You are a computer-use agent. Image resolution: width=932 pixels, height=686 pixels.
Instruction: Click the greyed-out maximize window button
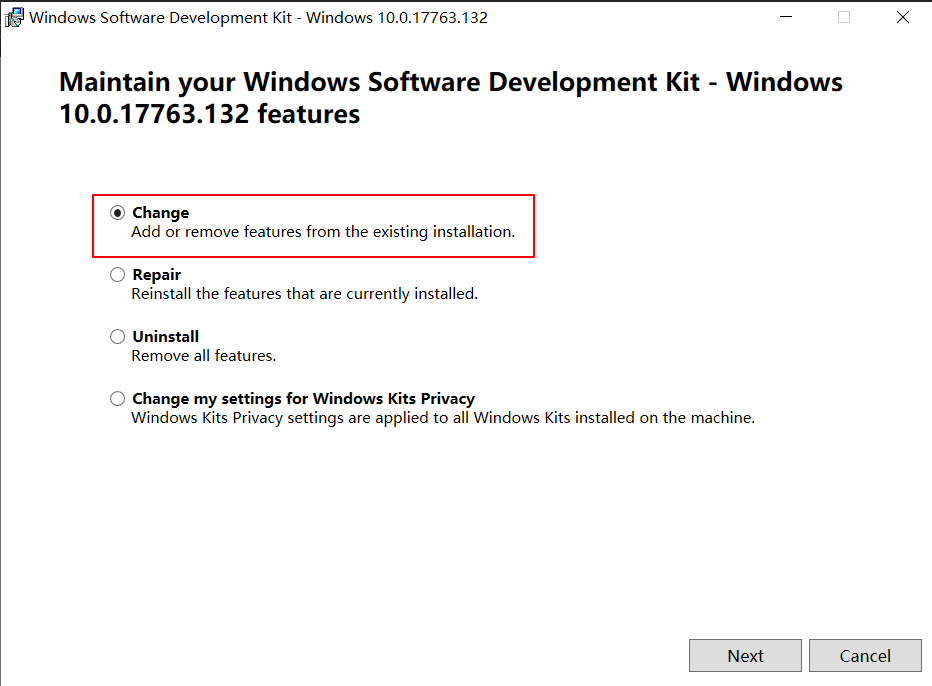[843, 17]
